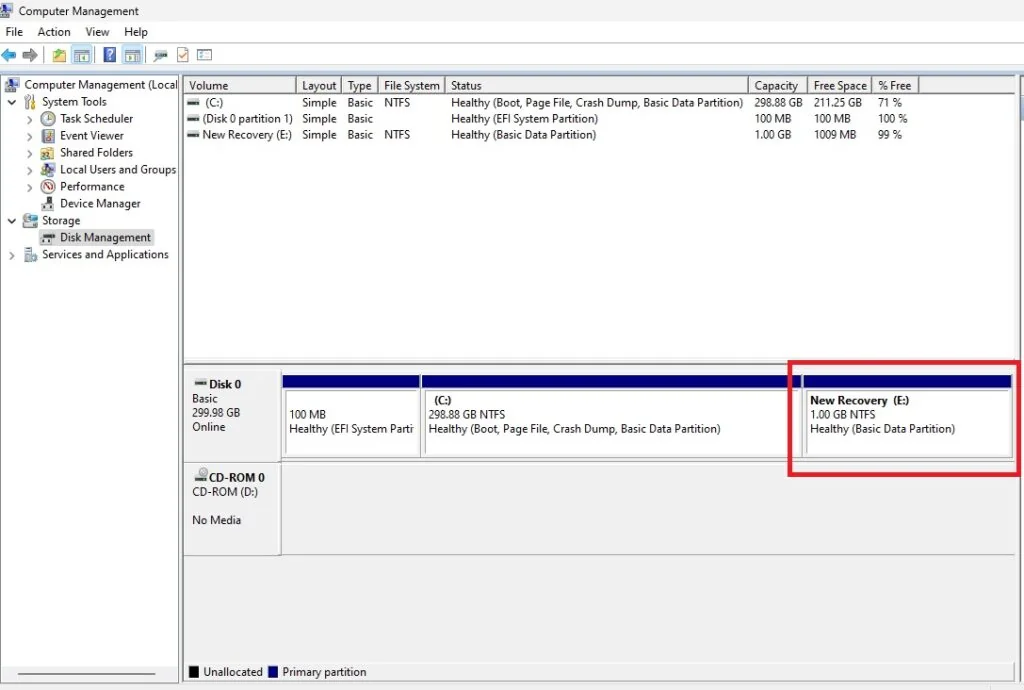Click the Event Viewer icon
The image size is (1024, 690).
tap(48, 136)
